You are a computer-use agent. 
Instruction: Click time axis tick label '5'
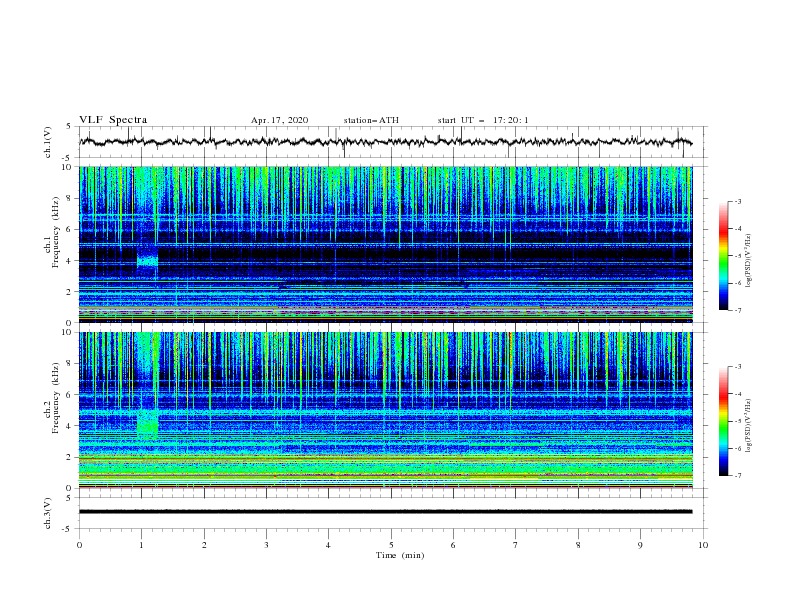click(x=391, y=545)
